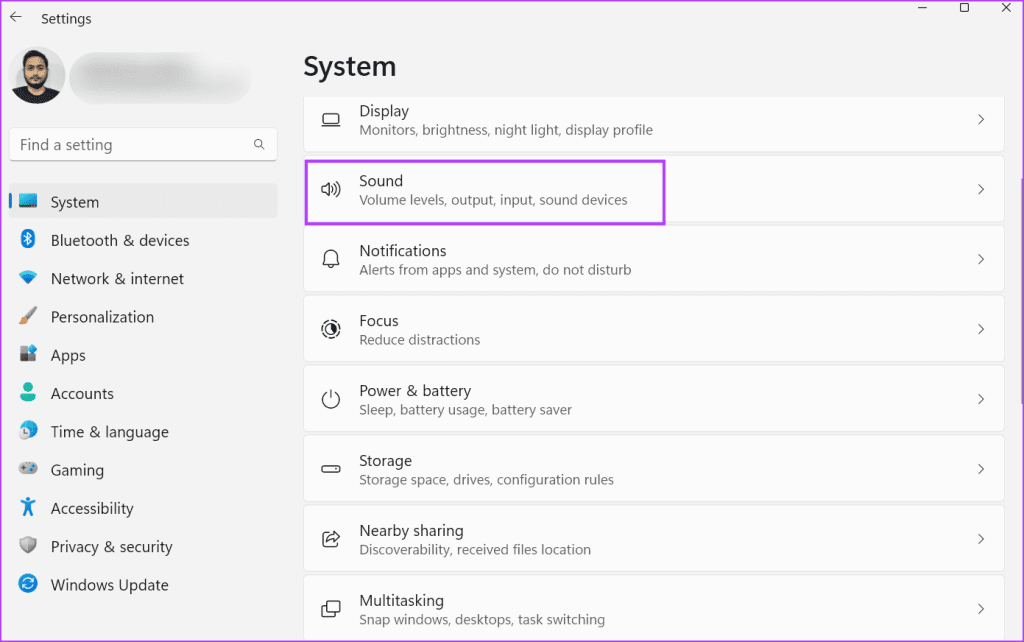Click the Network & internet Wi-Fi icon
Image resolution: width=1024 pixels, height=642 pixels.
pos(28,279)
